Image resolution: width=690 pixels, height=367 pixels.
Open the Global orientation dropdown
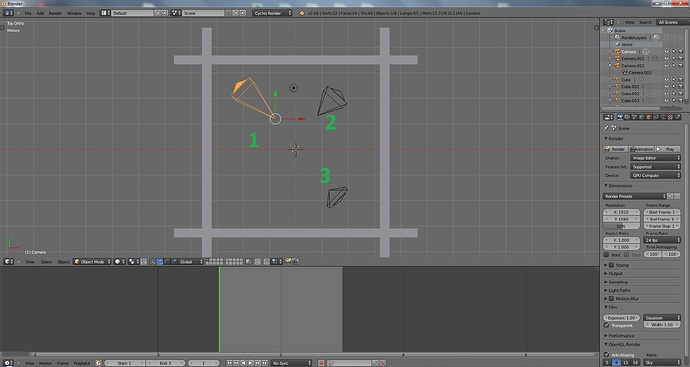click(191, 261)
